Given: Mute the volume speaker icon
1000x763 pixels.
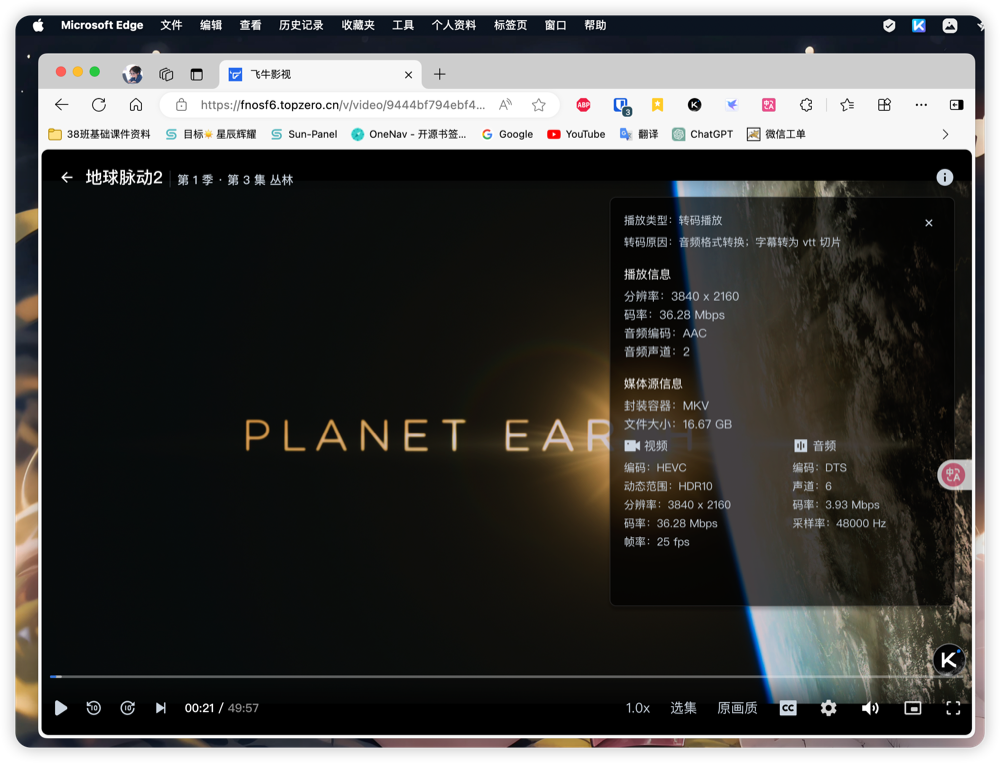Looking at the screenshot, I should coord(870,708).
